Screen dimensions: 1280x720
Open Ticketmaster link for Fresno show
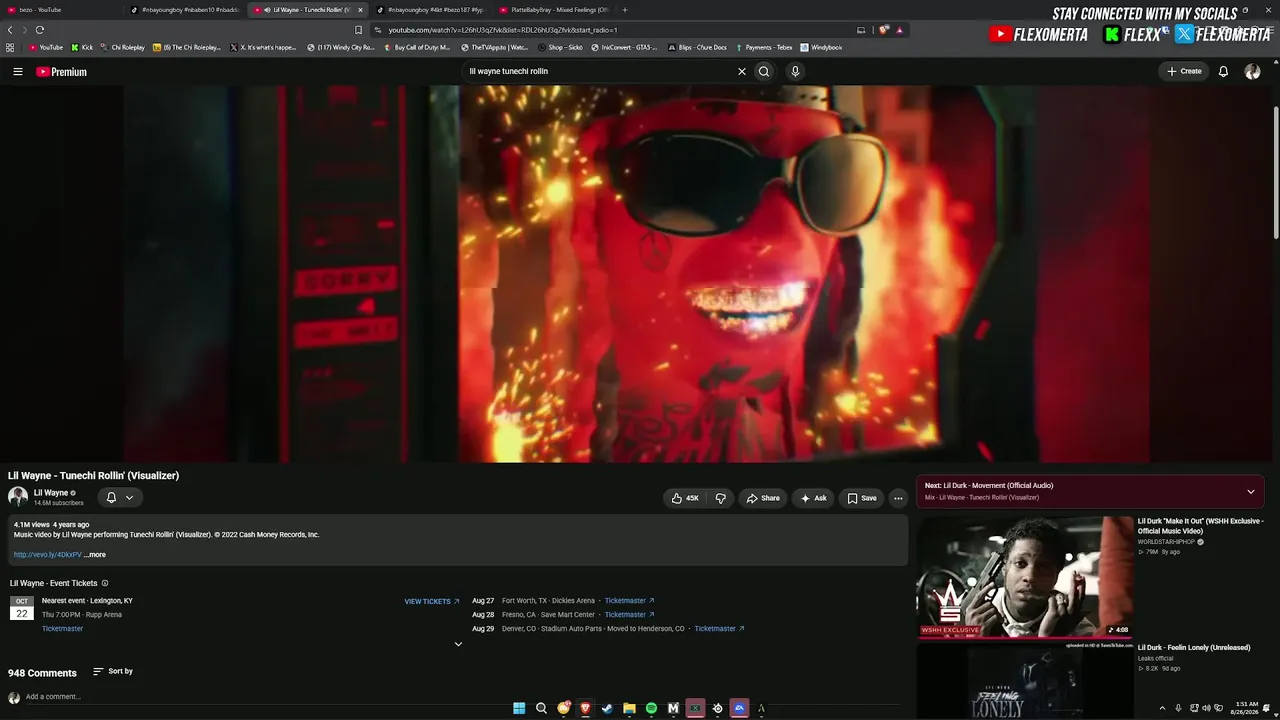pyautogui.click(x=629, y=615)
